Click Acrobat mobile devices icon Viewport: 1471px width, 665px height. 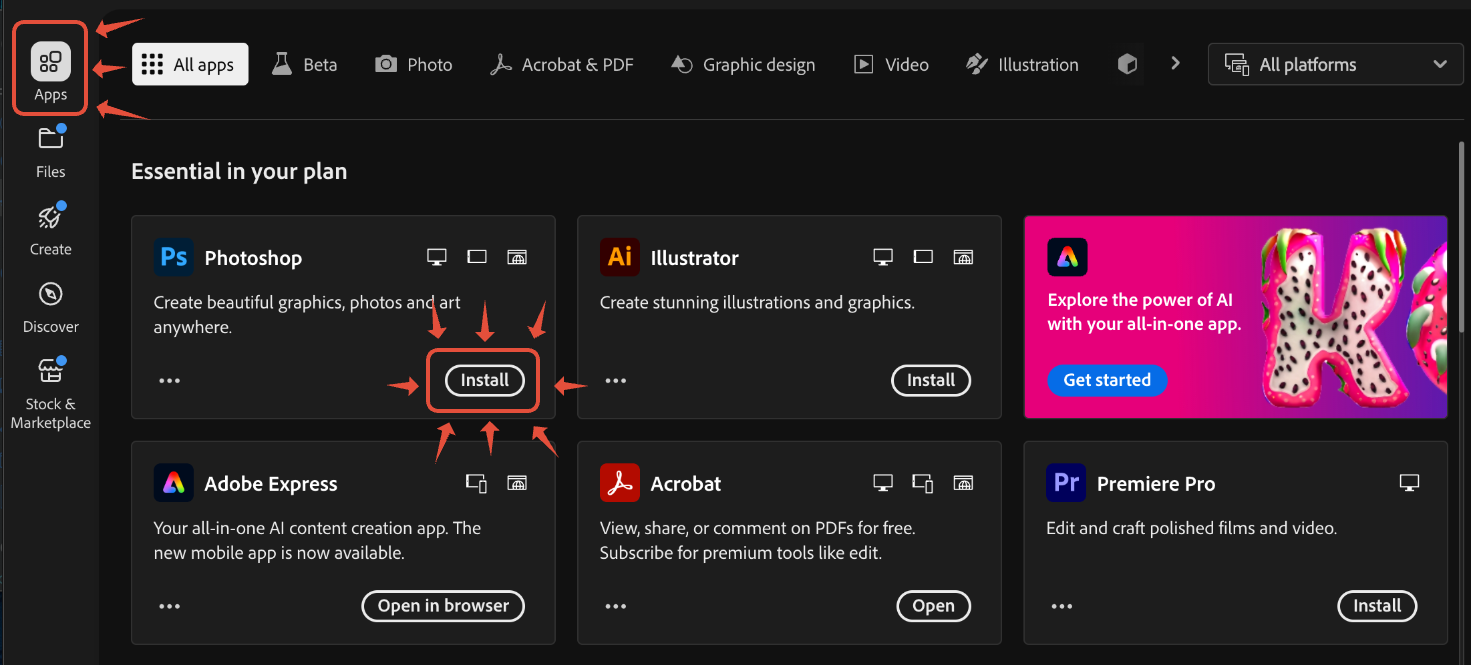point(923,483)
